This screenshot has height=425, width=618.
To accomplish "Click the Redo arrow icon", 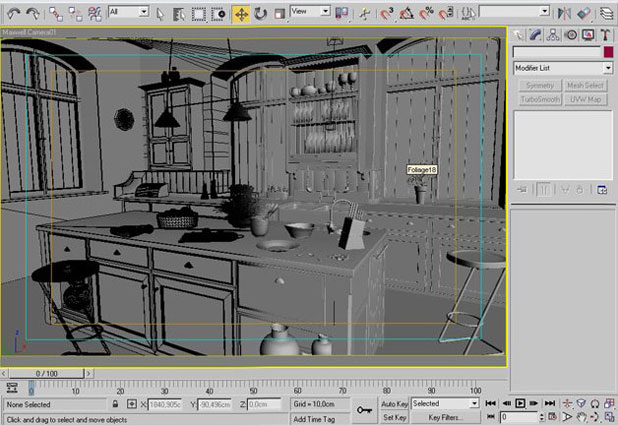I will 33,14.
